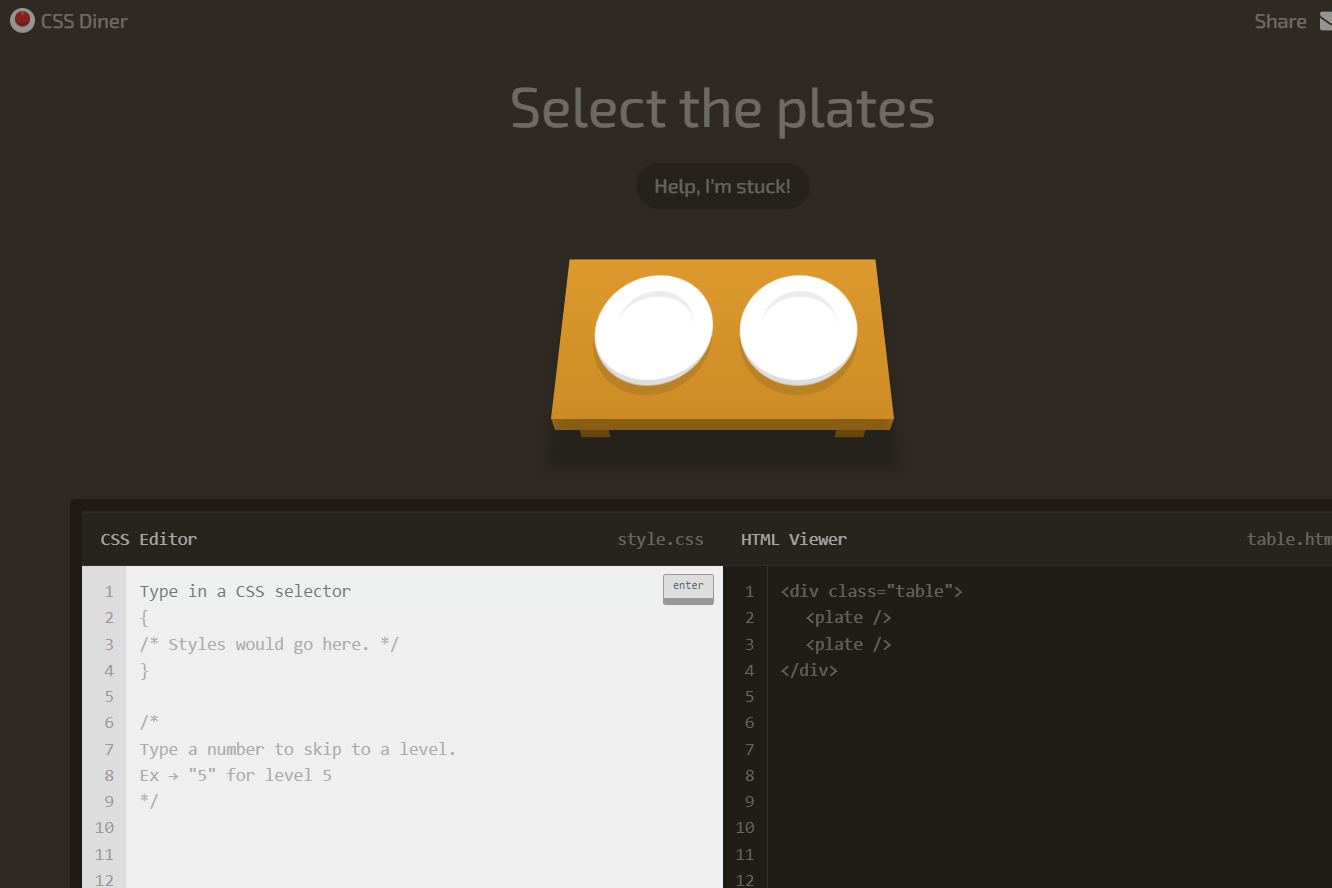The image size is (1332, 888).
Task: Click the Share link
Action: [1280, 21]
